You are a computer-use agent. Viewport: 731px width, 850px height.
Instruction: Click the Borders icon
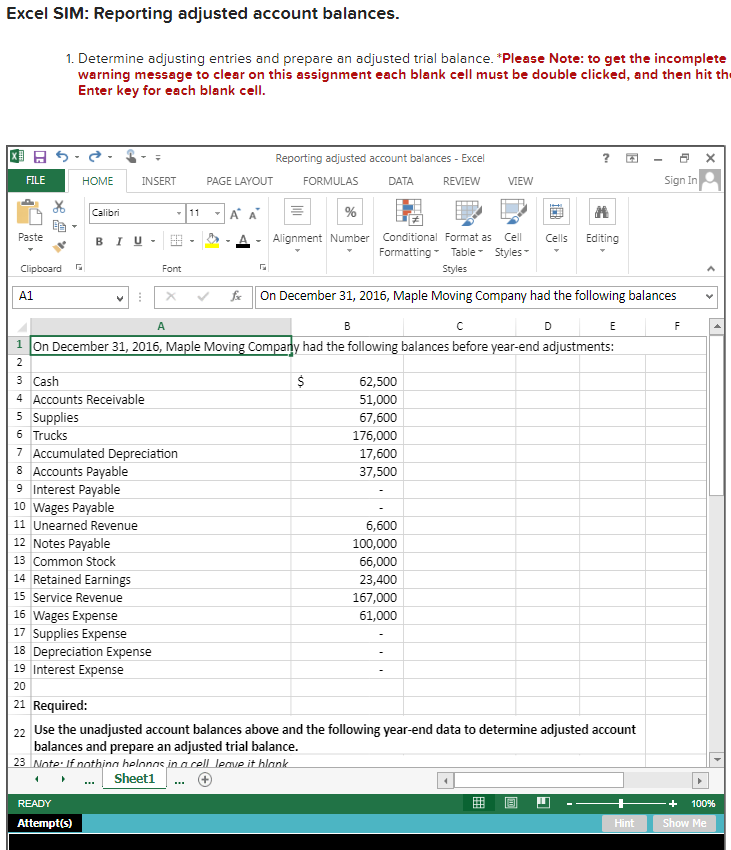coord(176,241)
